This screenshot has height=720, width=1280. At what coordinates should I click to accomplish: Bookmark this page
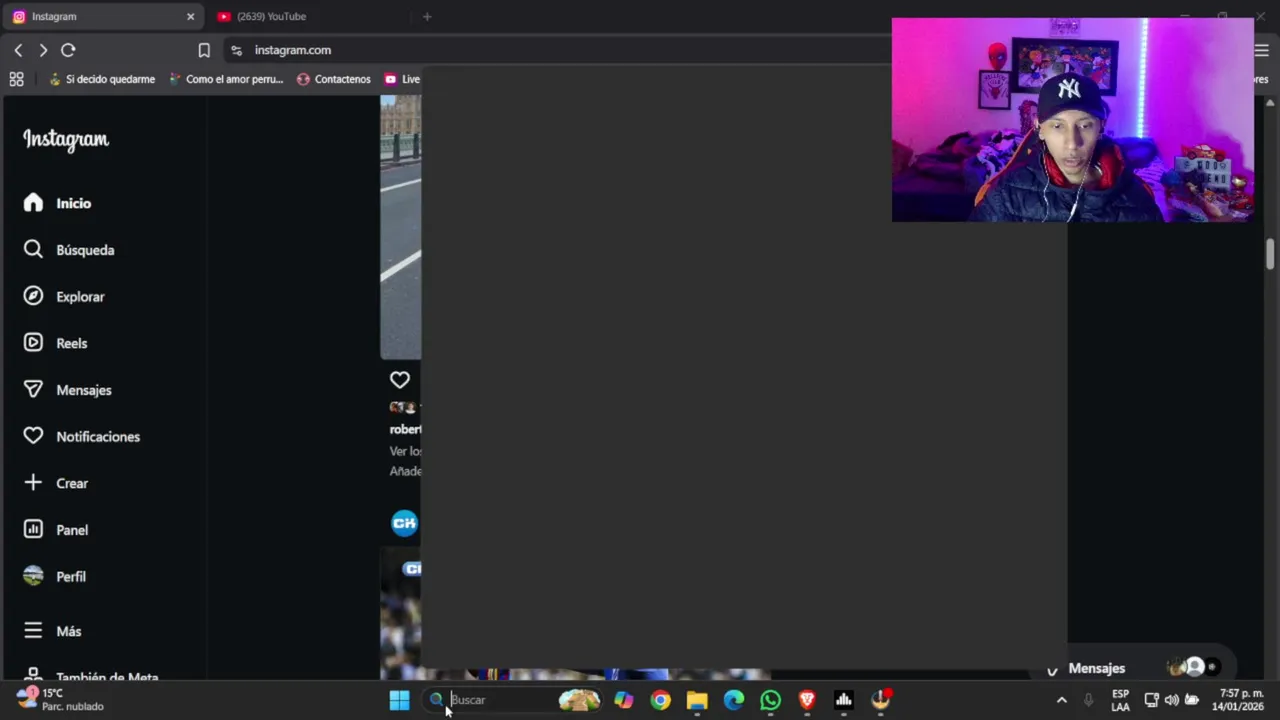(204, 50)
